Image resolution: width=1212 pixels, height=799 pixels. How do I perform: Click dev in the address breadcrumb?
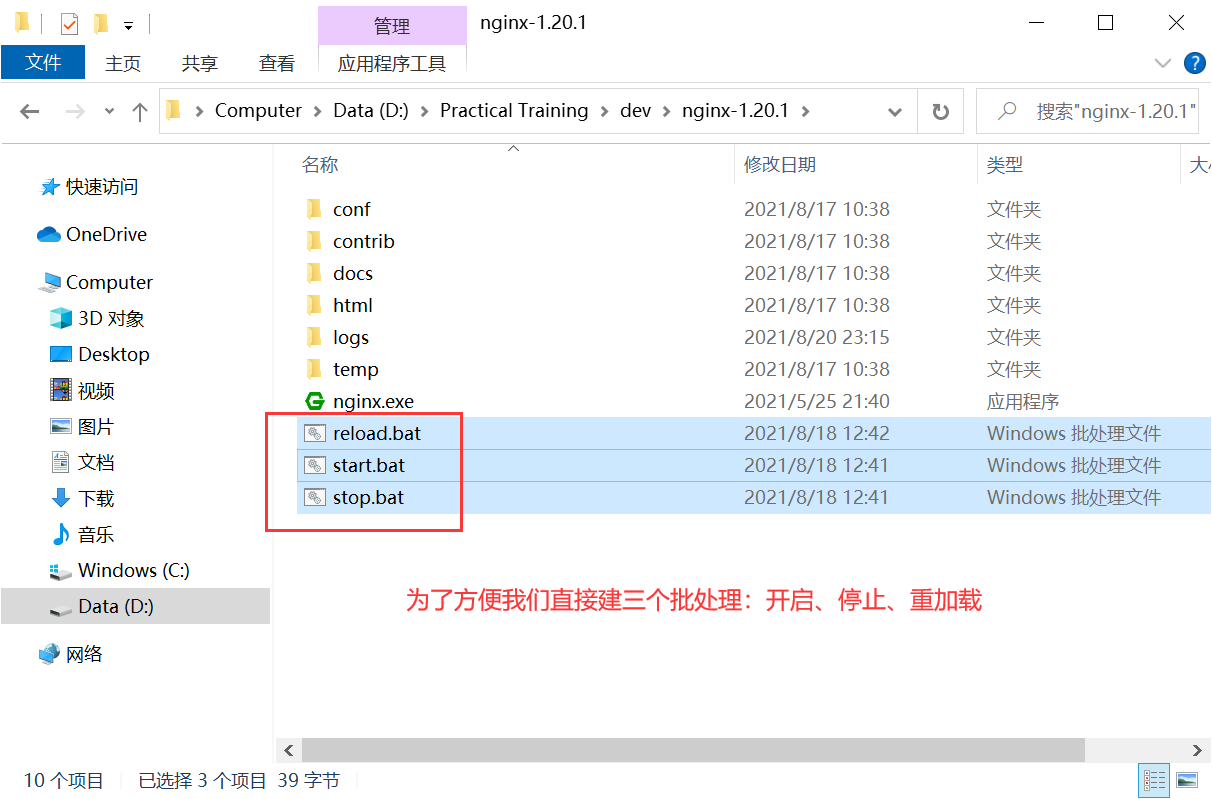point(636,110)
